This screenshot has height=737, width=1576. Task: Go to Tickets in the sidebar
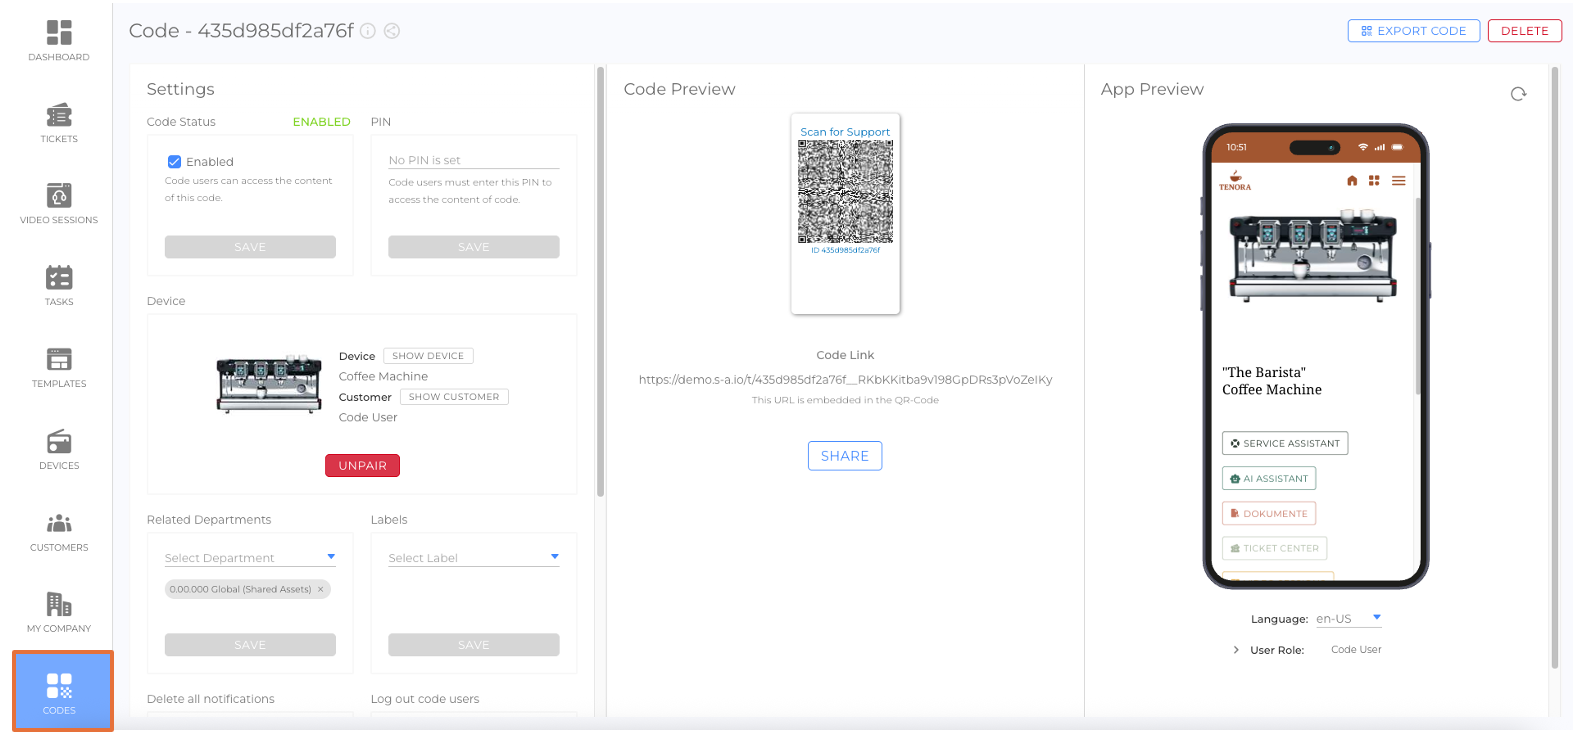tap(59, 123)
